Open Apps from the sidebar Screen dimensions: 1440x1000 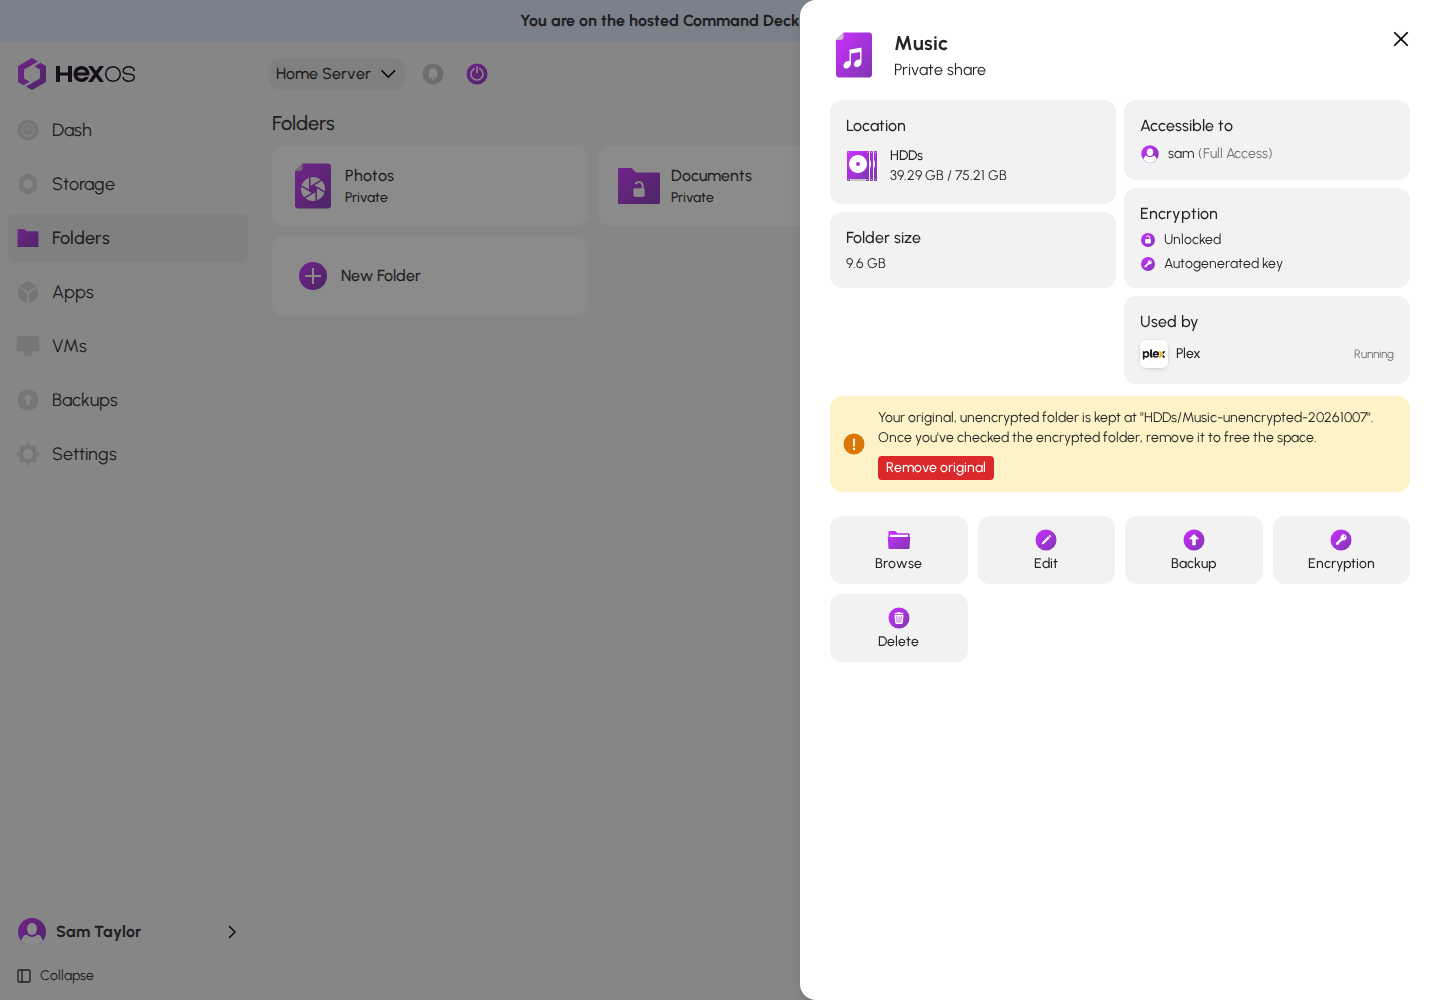[x=128, y=292]
